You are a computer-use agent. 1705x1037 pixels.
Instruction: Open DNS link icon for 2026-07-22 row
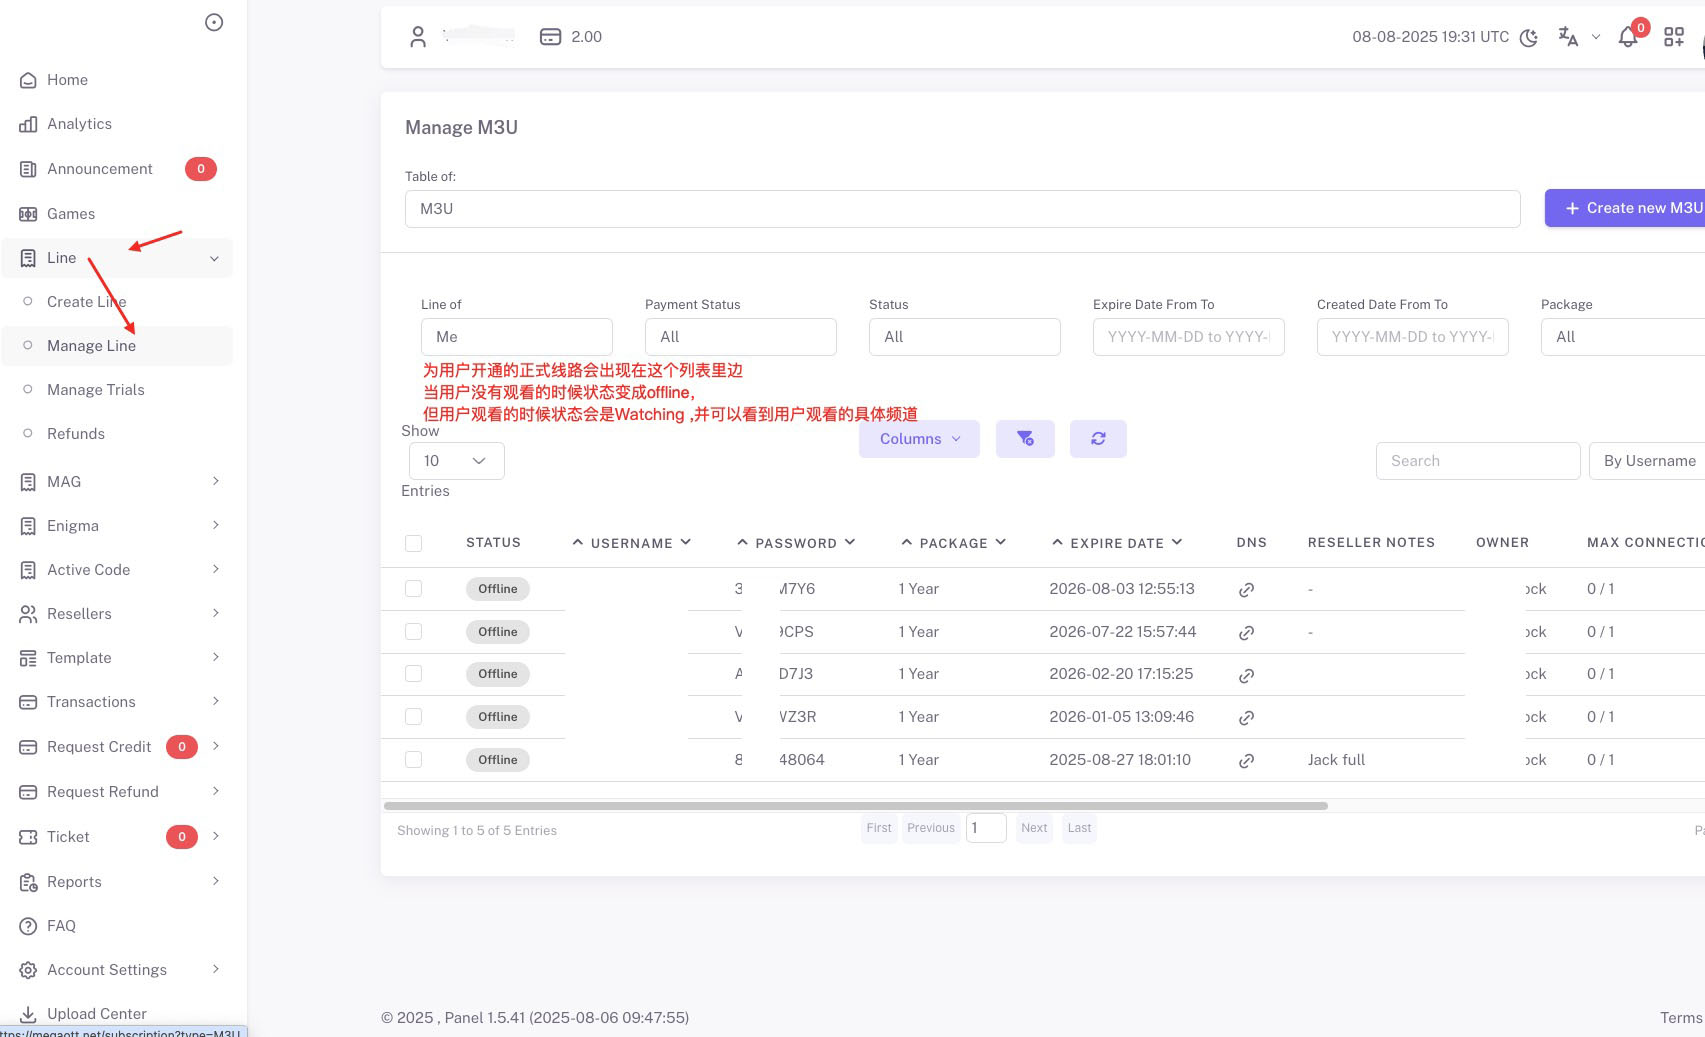click(x=1246, y=633)
